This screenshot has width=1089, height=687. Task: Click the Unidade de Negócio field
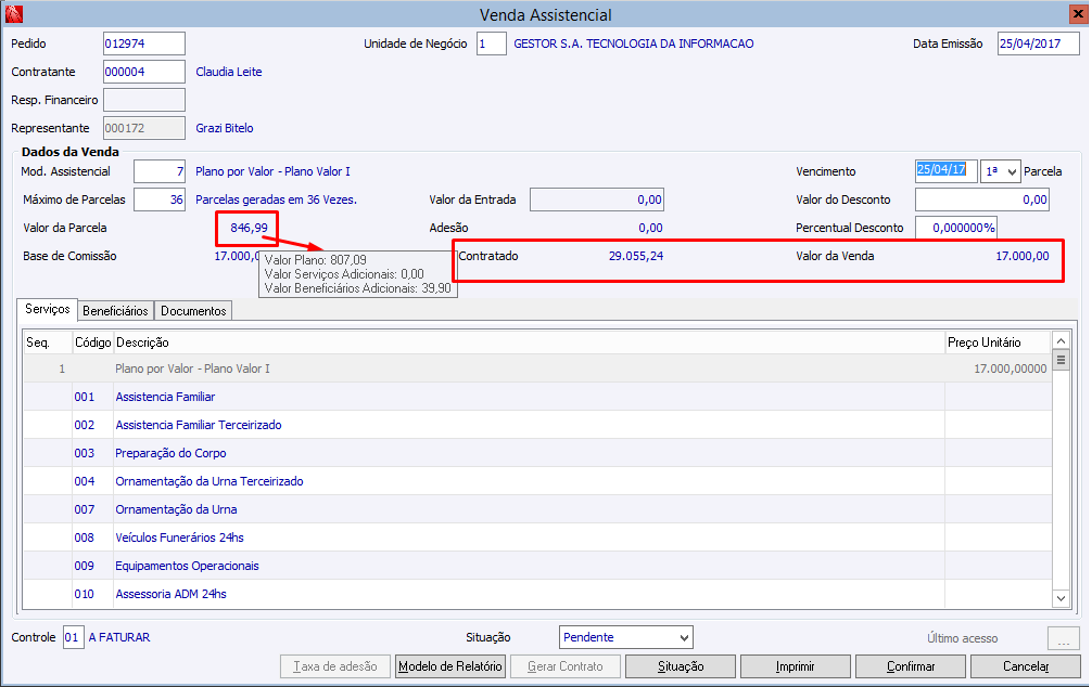point(491,43)
